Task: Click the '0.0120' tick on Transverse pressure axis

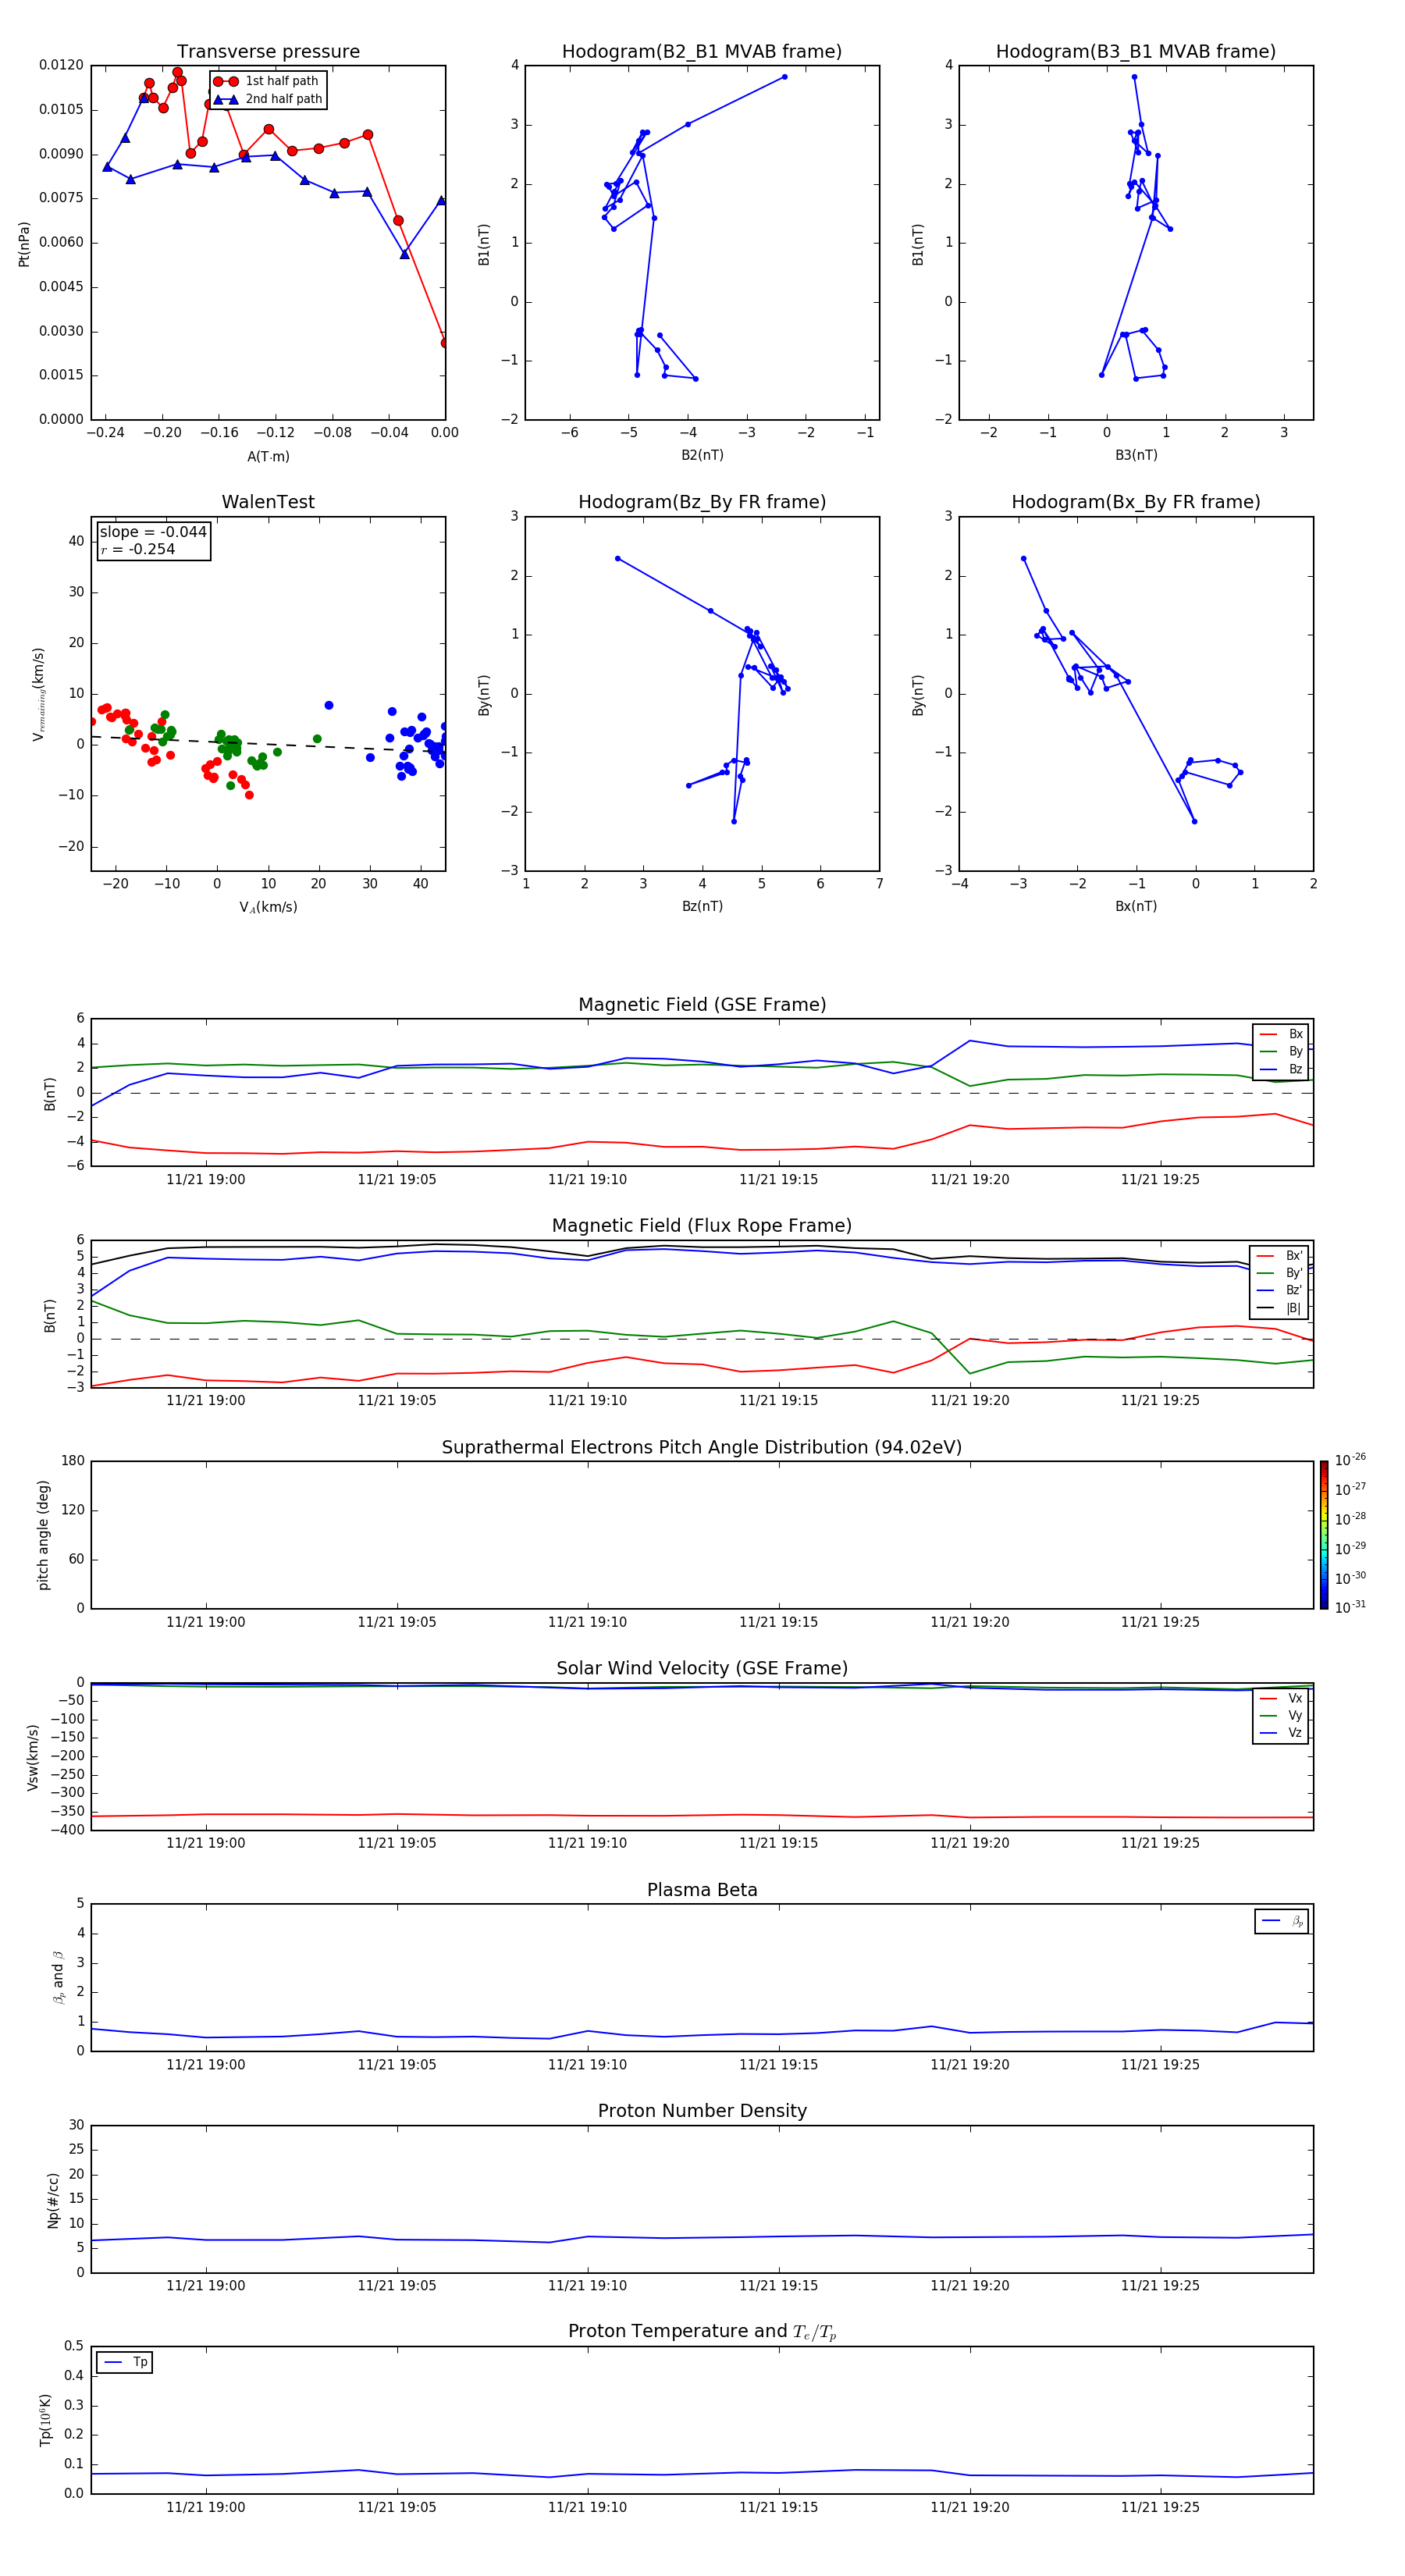Action: tap(61, 65)
